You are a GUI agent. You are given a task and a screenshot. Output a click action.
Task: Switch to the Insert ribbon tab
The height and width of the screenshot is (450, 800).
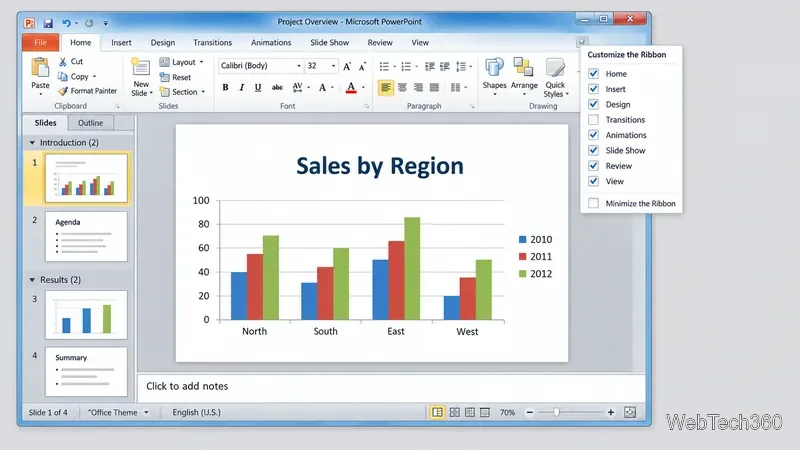(x=121, y=42)
